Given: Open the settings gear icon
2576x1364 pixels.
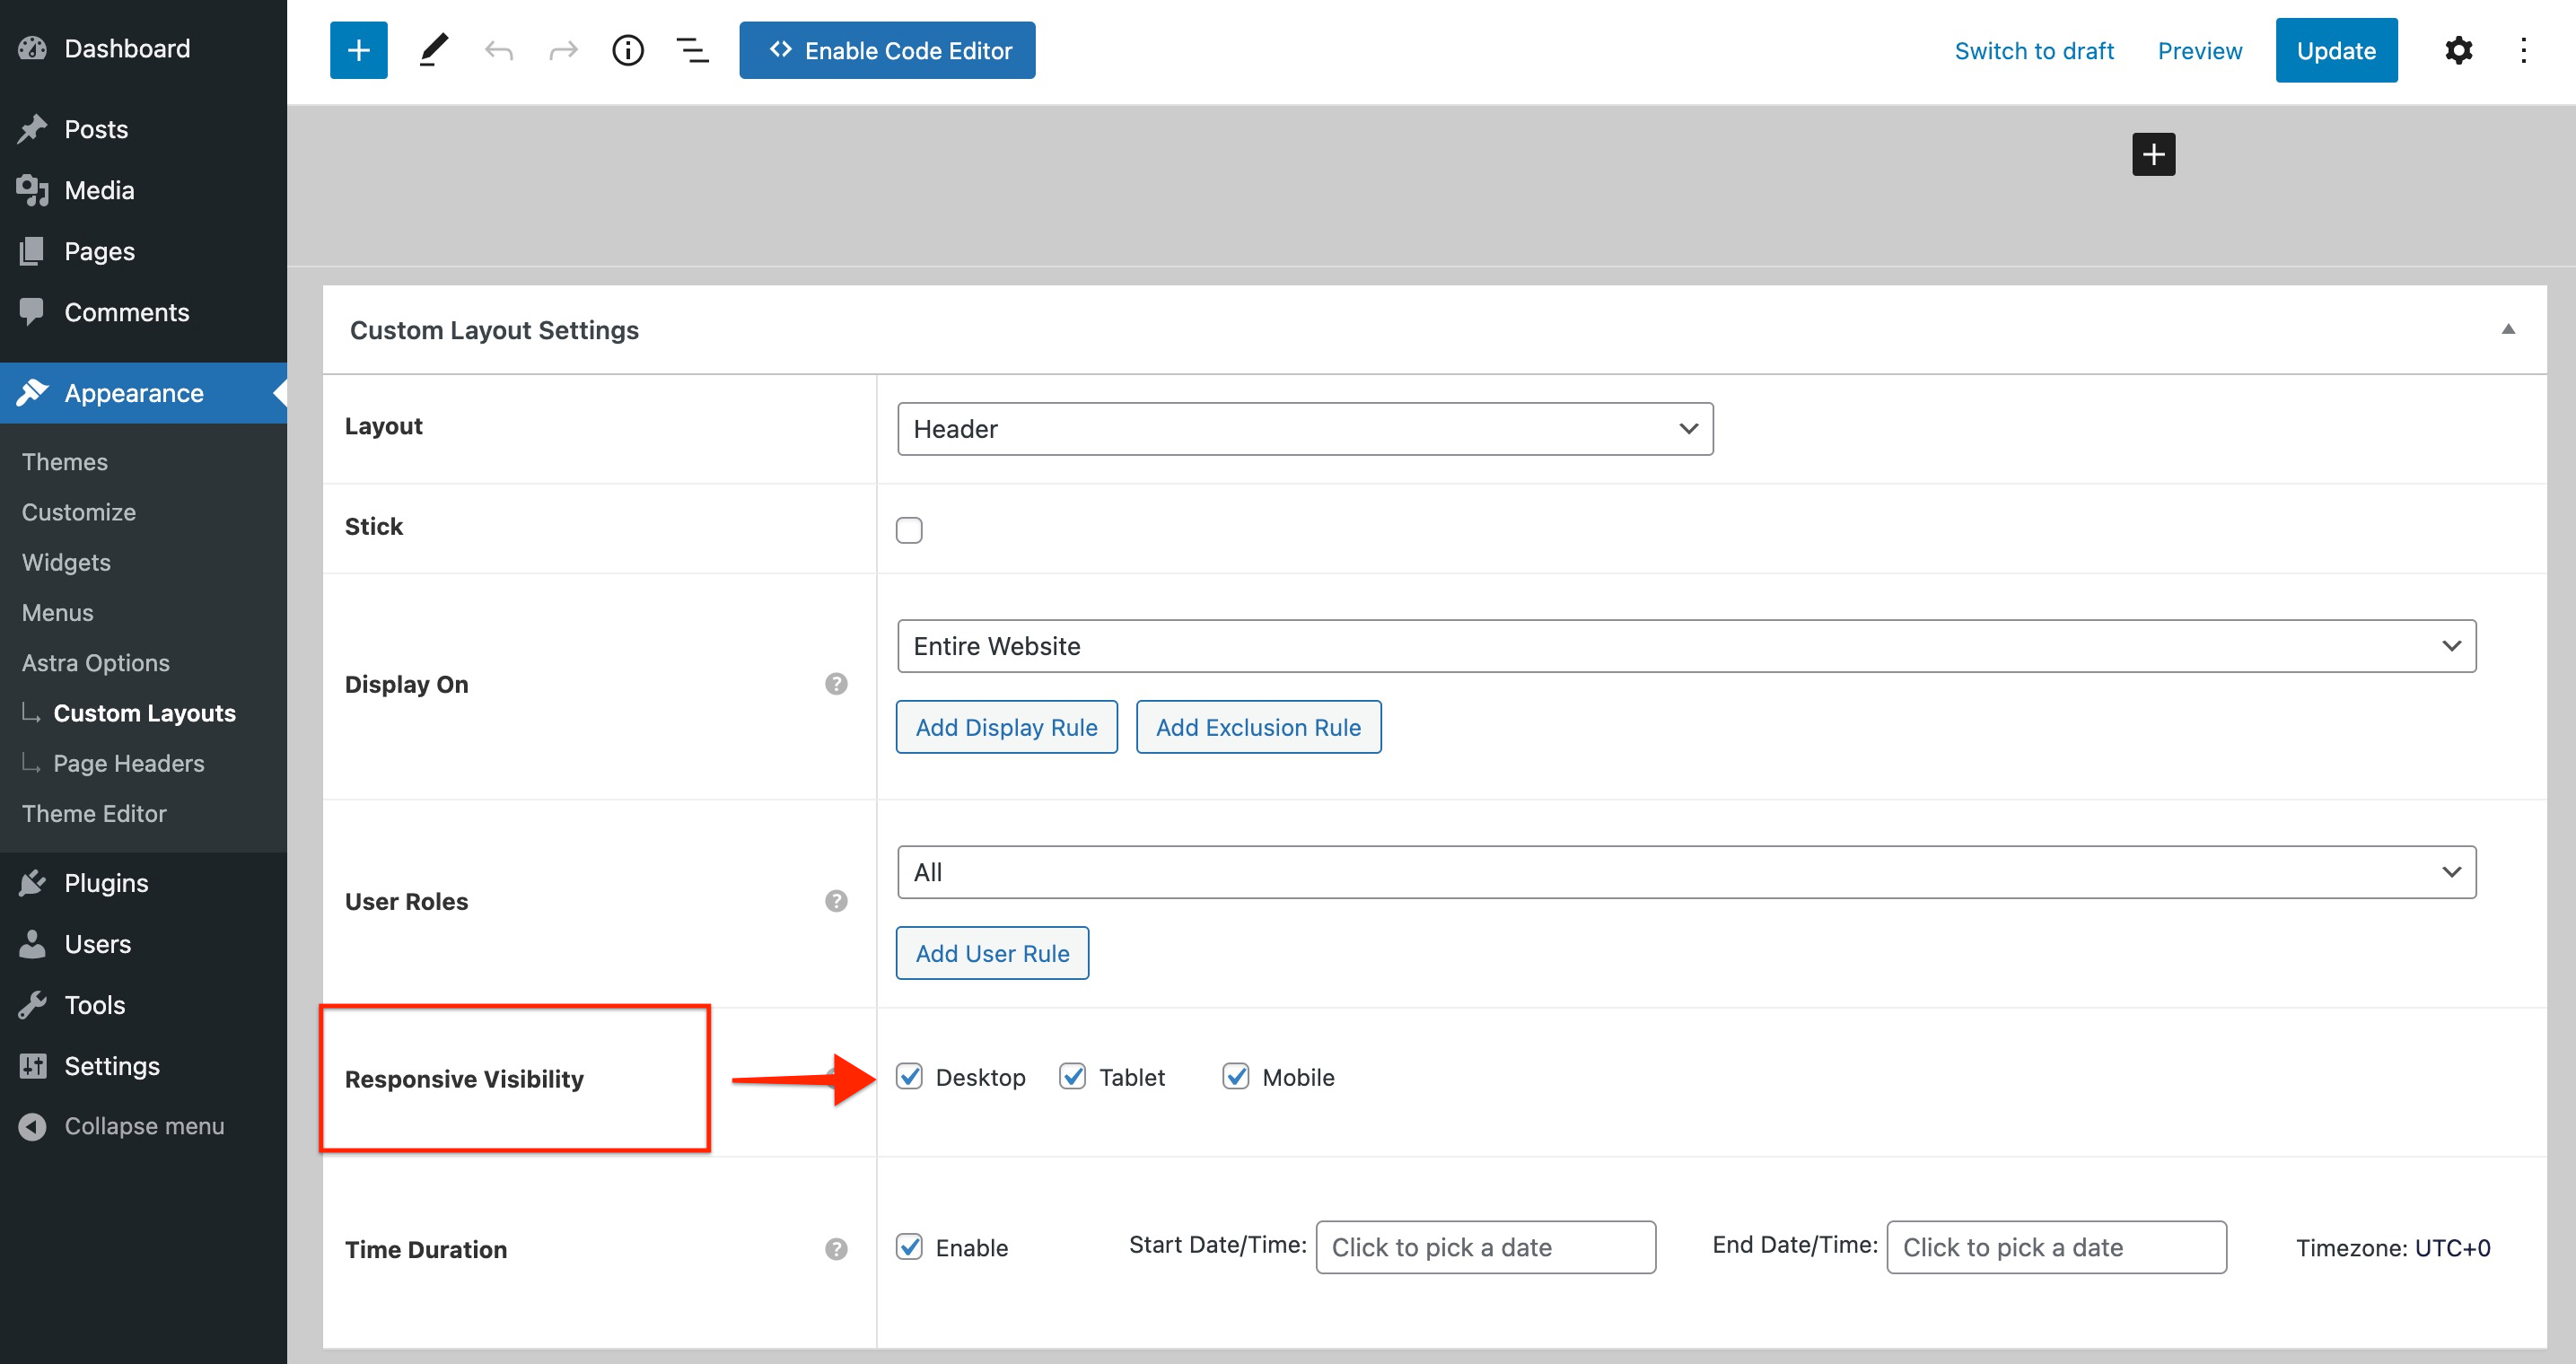Looking at the screenshot, I should 2458,50.
